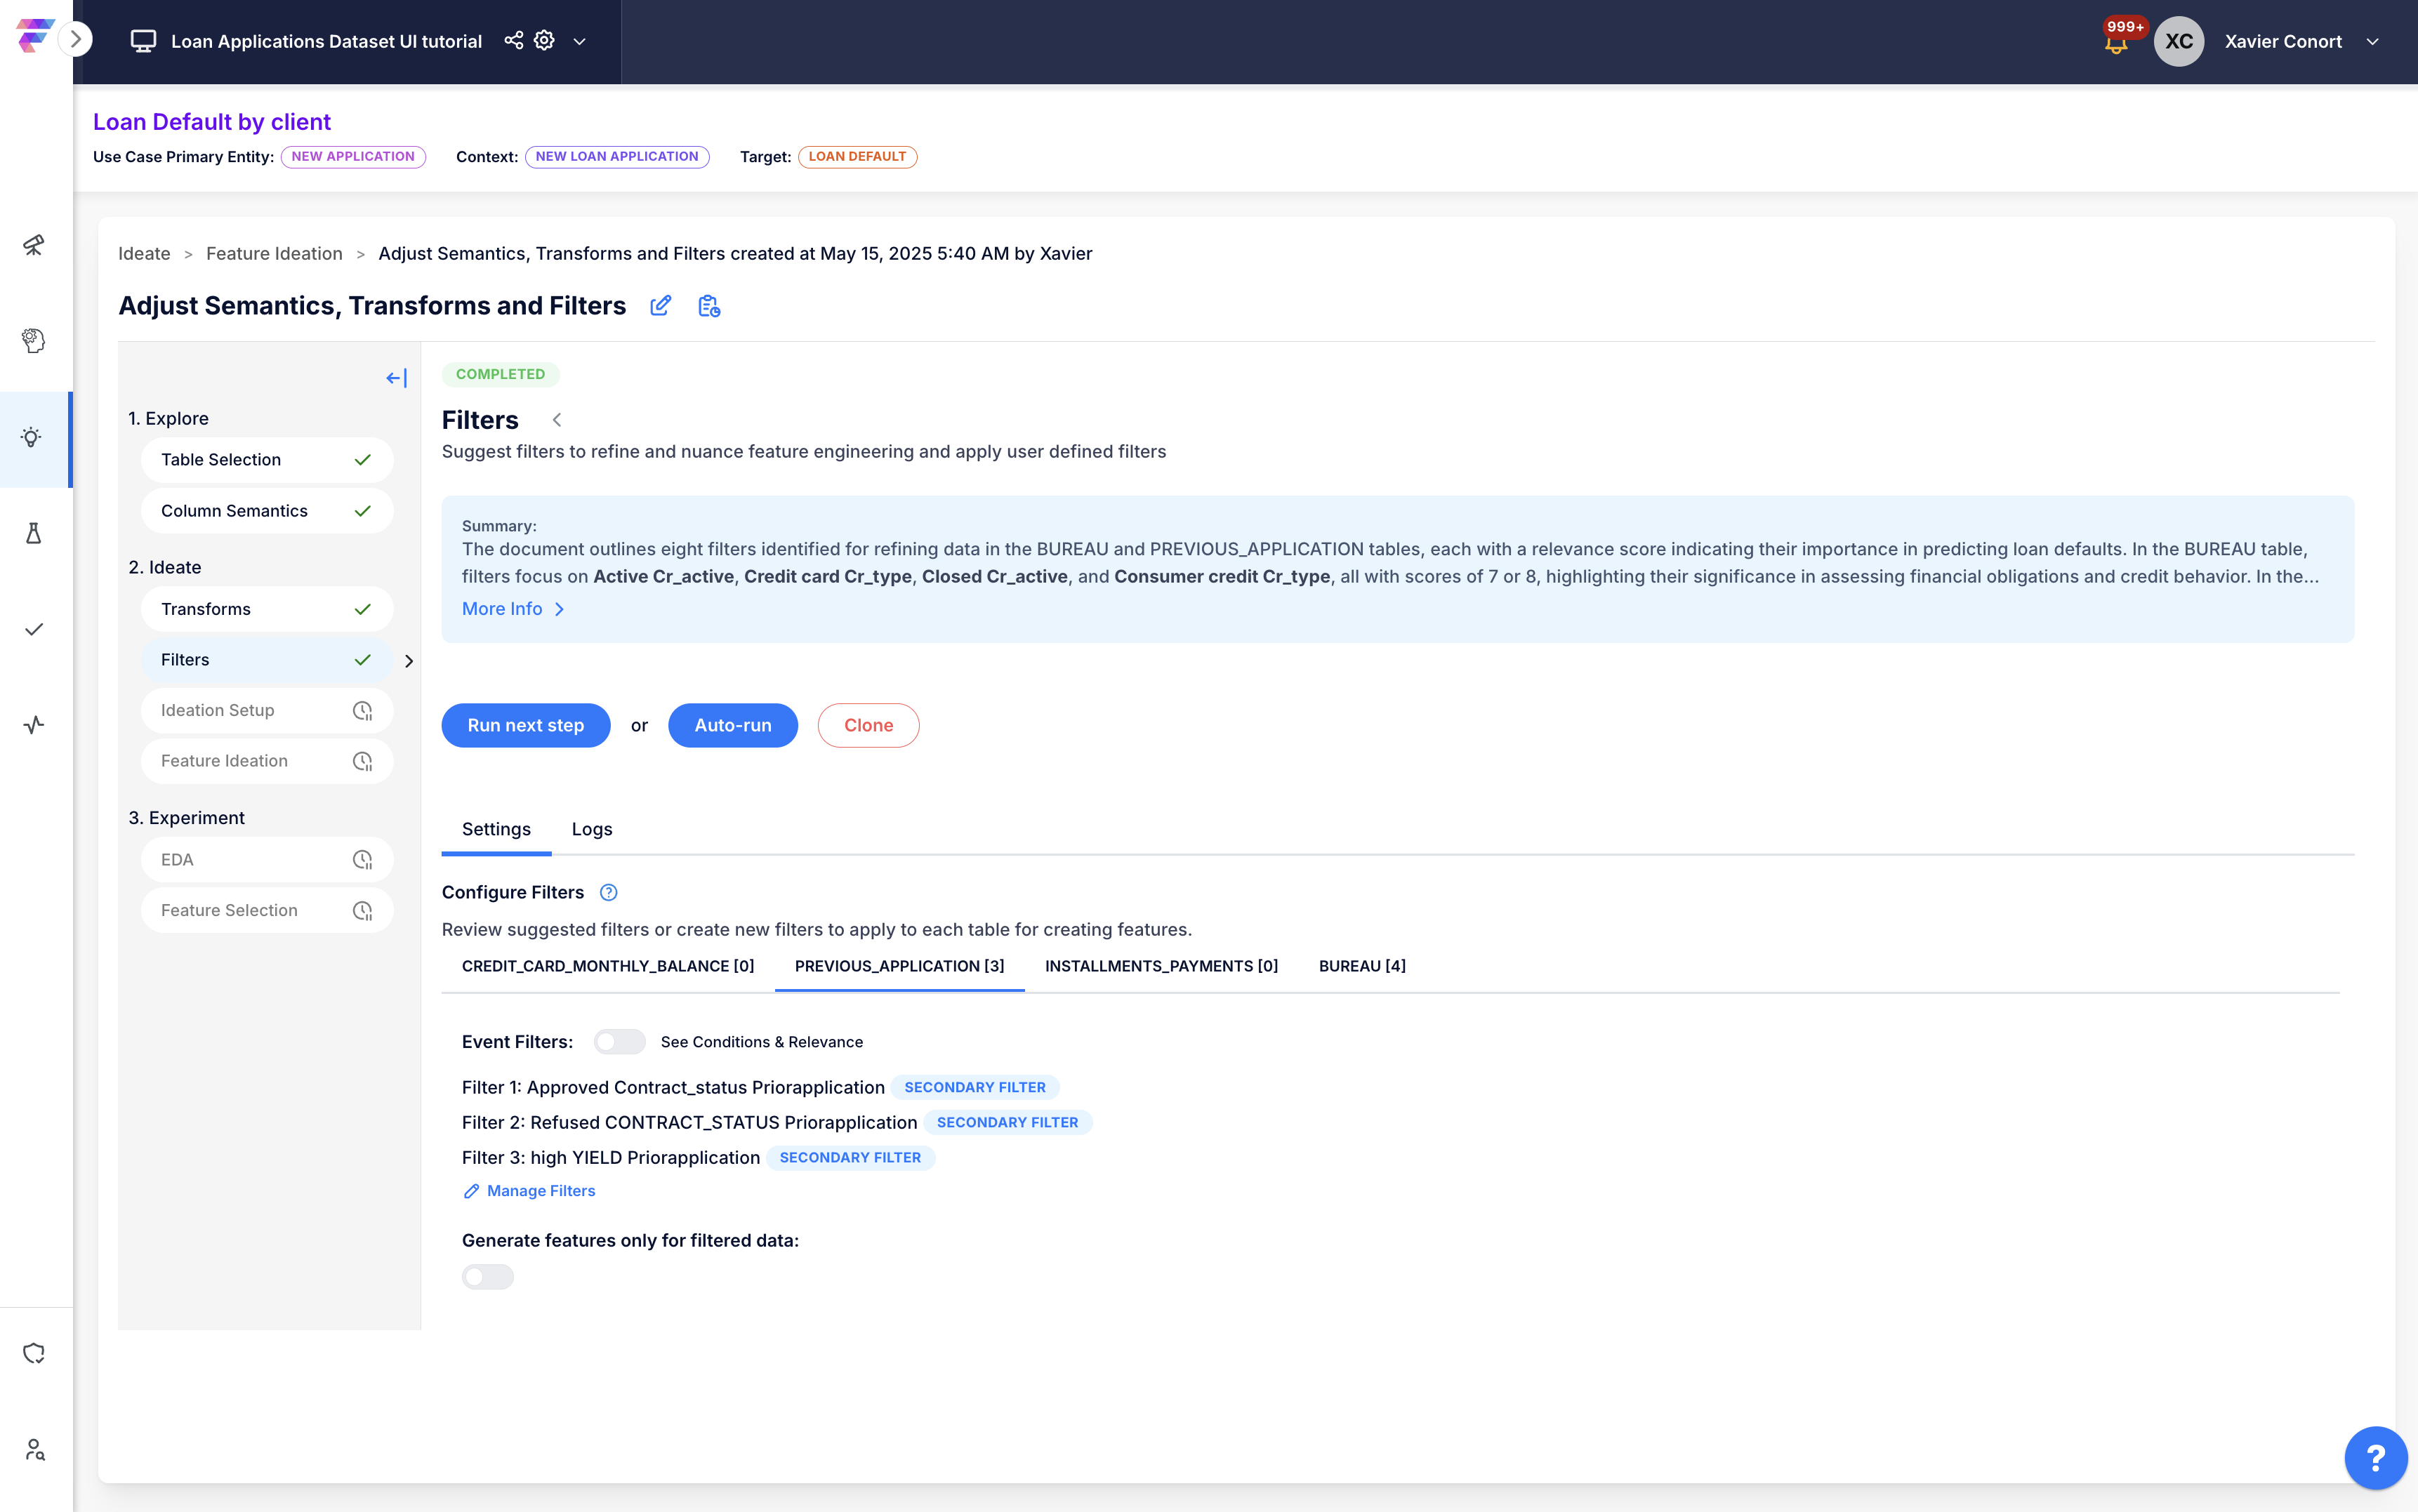The height and width of the screenshot is (1512, 2418).
Task: Click the Run next step button
Action: 525,725
